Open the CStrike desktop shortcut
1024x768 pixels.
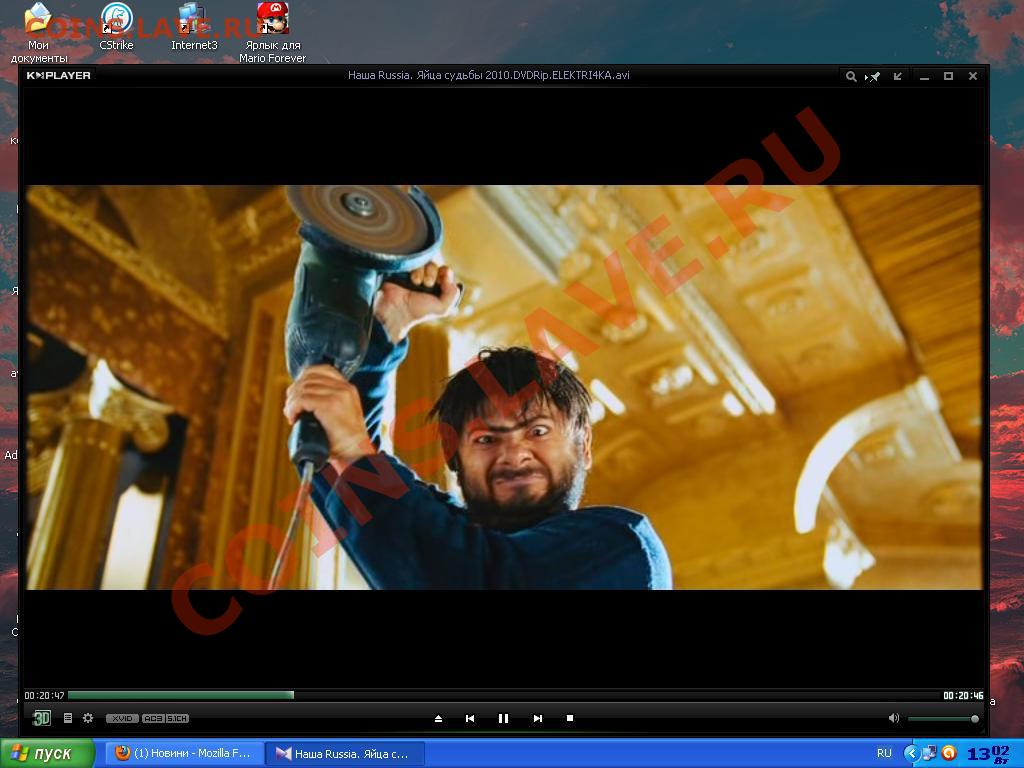(x=116, y=28)
